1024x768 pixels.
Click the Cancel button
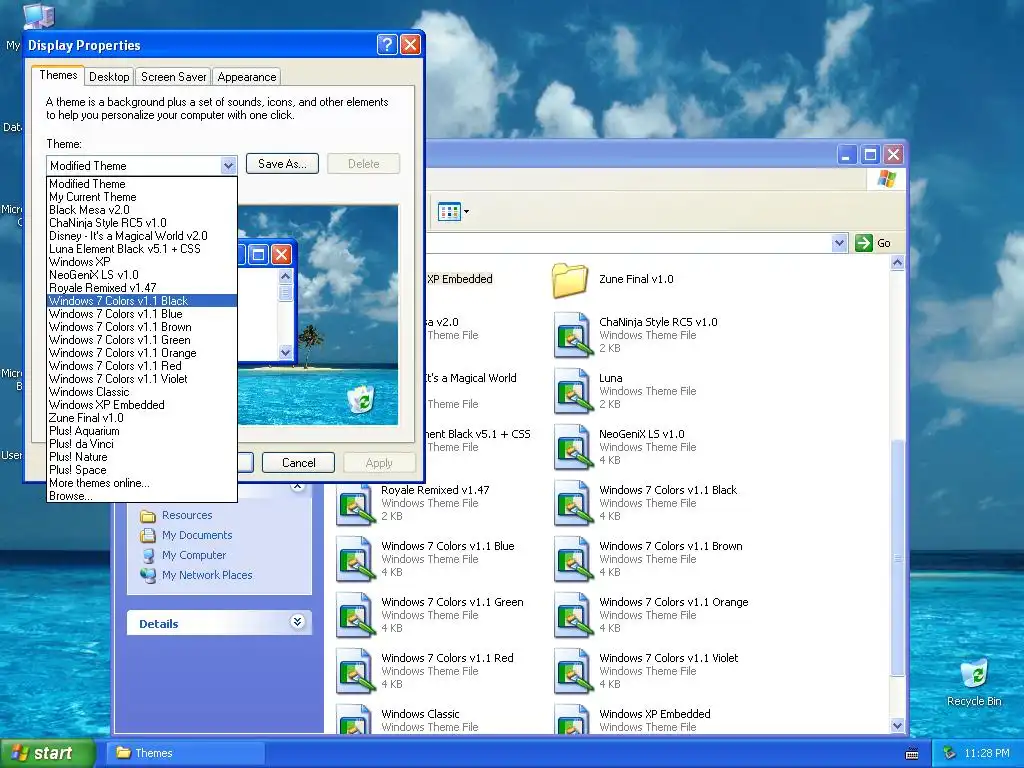pos(298,463)
